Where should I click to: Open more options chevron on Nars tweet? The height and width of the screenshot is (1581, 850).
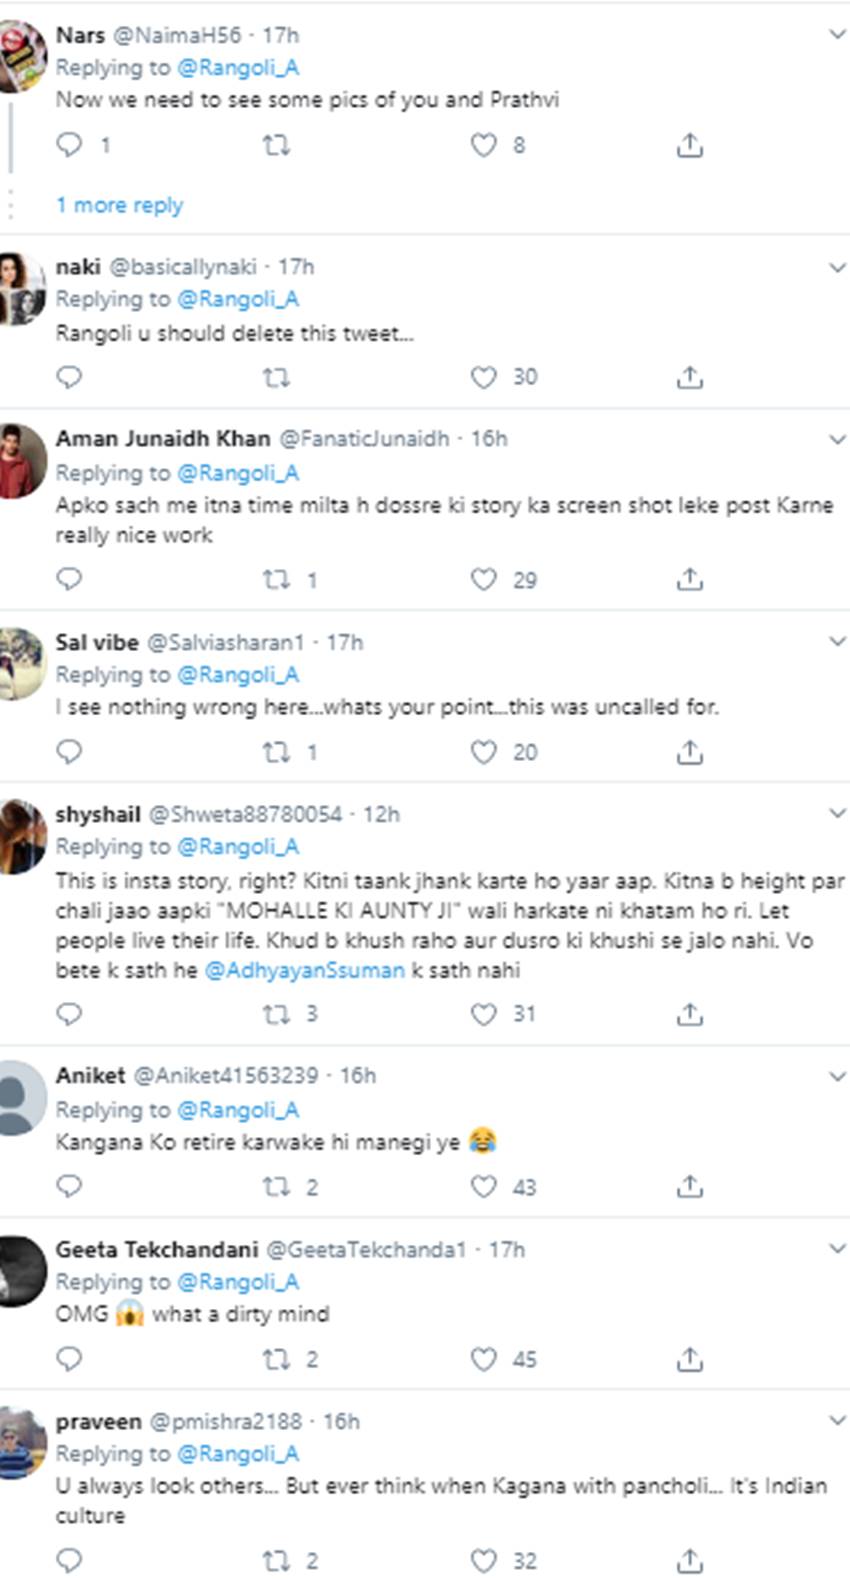(837, 35)
